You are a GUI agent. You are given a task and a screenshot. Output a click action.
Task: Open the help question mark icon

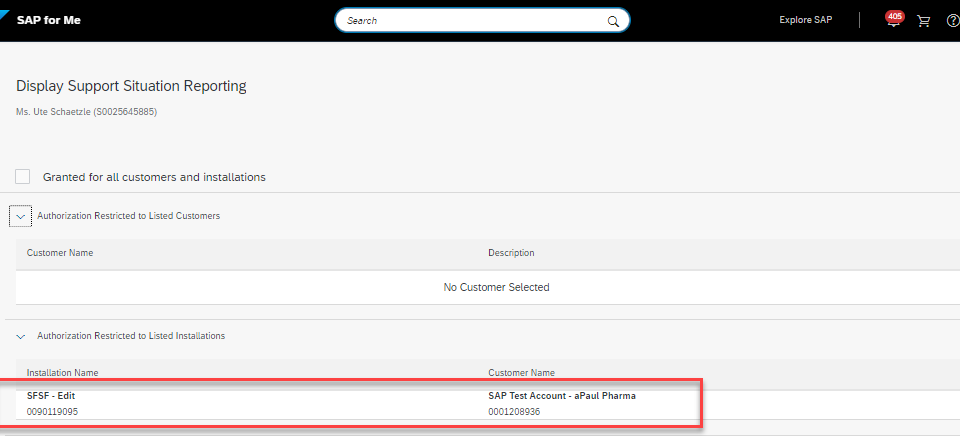point(953,21)
